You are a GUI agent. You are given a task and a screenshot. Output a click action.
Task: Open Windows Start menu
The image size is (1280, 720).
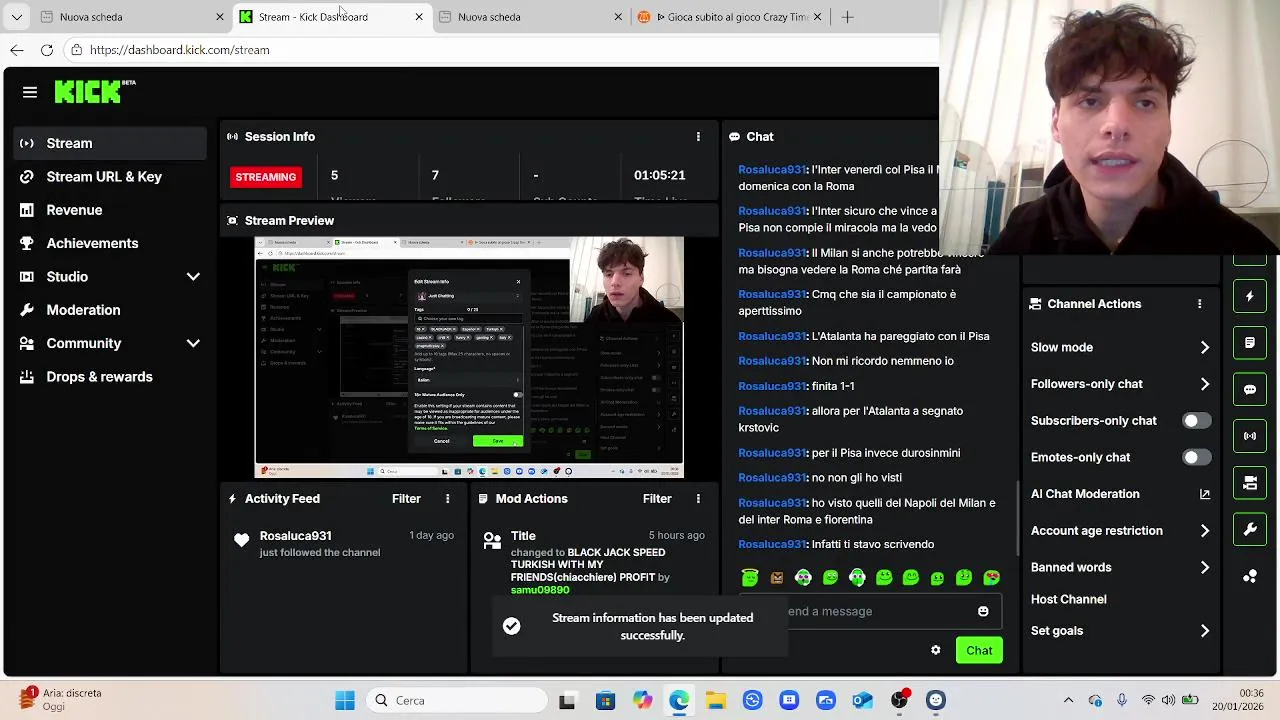coord(345,701)
